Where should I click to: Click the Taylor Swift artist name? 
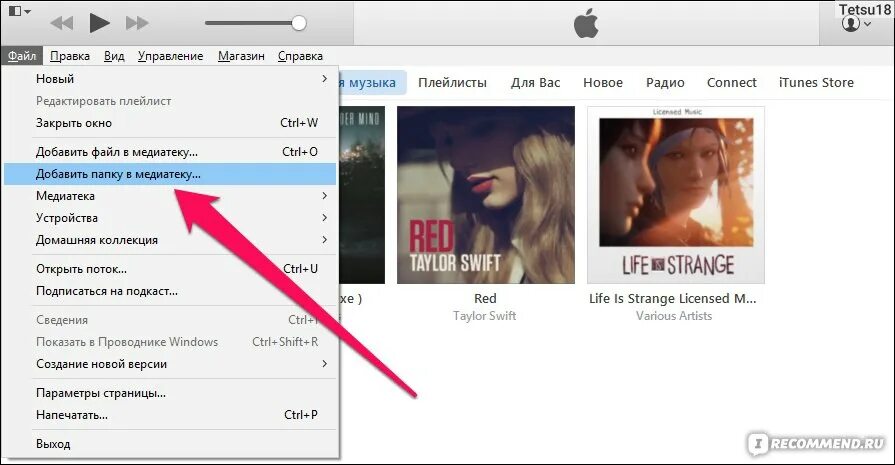tap(485, 316)
